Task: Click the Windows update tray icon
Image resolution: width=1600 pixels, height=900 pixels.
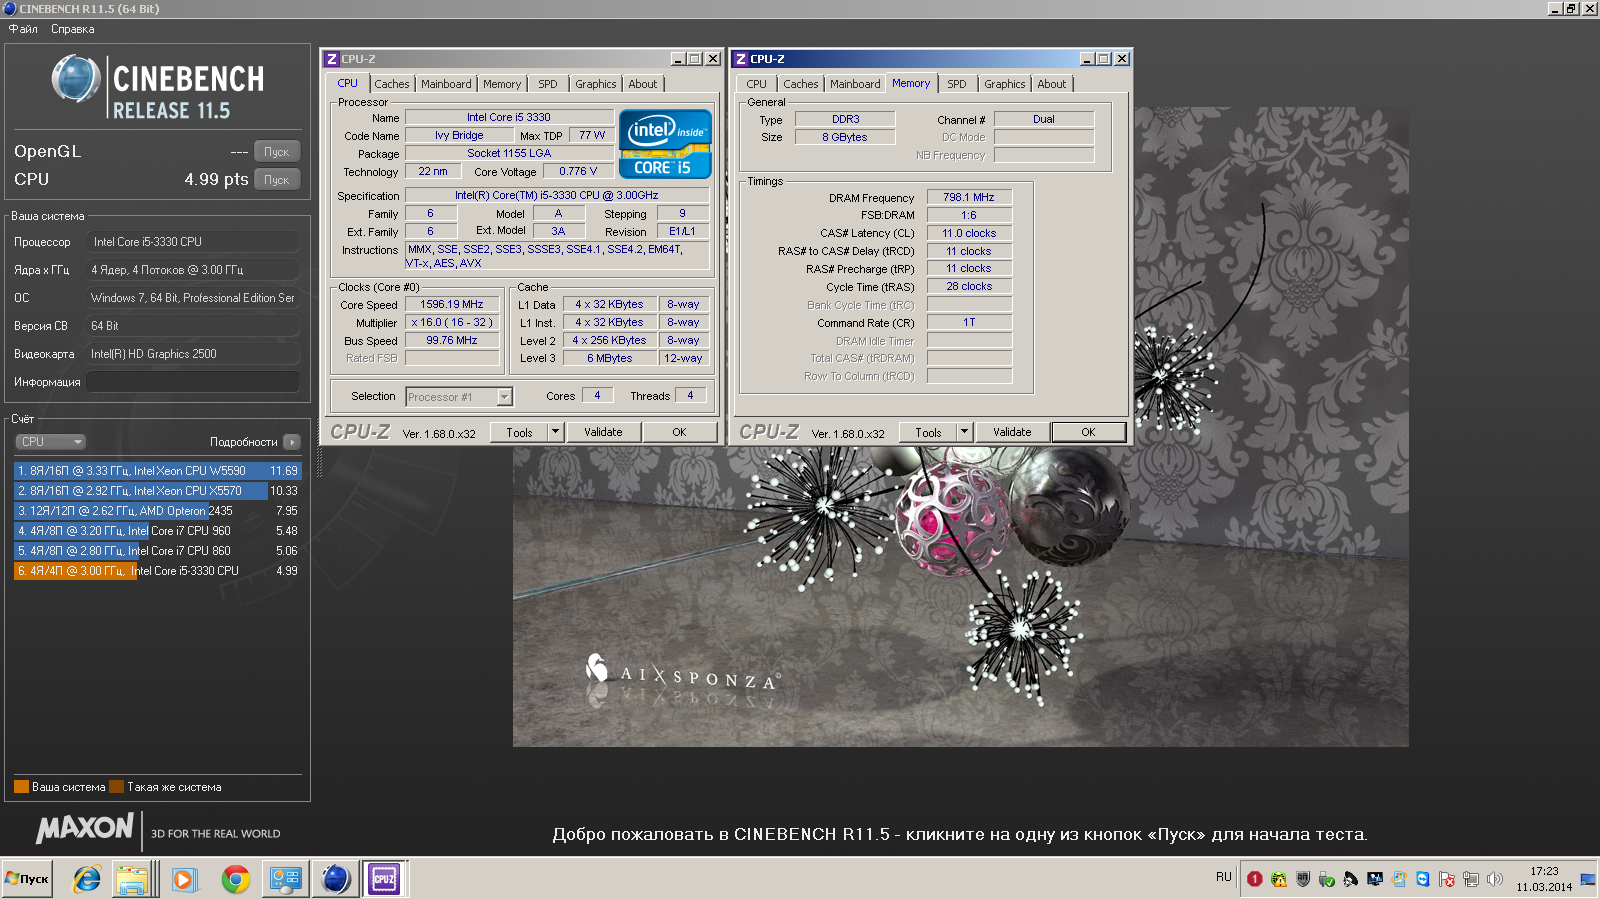Action: 1399,879
